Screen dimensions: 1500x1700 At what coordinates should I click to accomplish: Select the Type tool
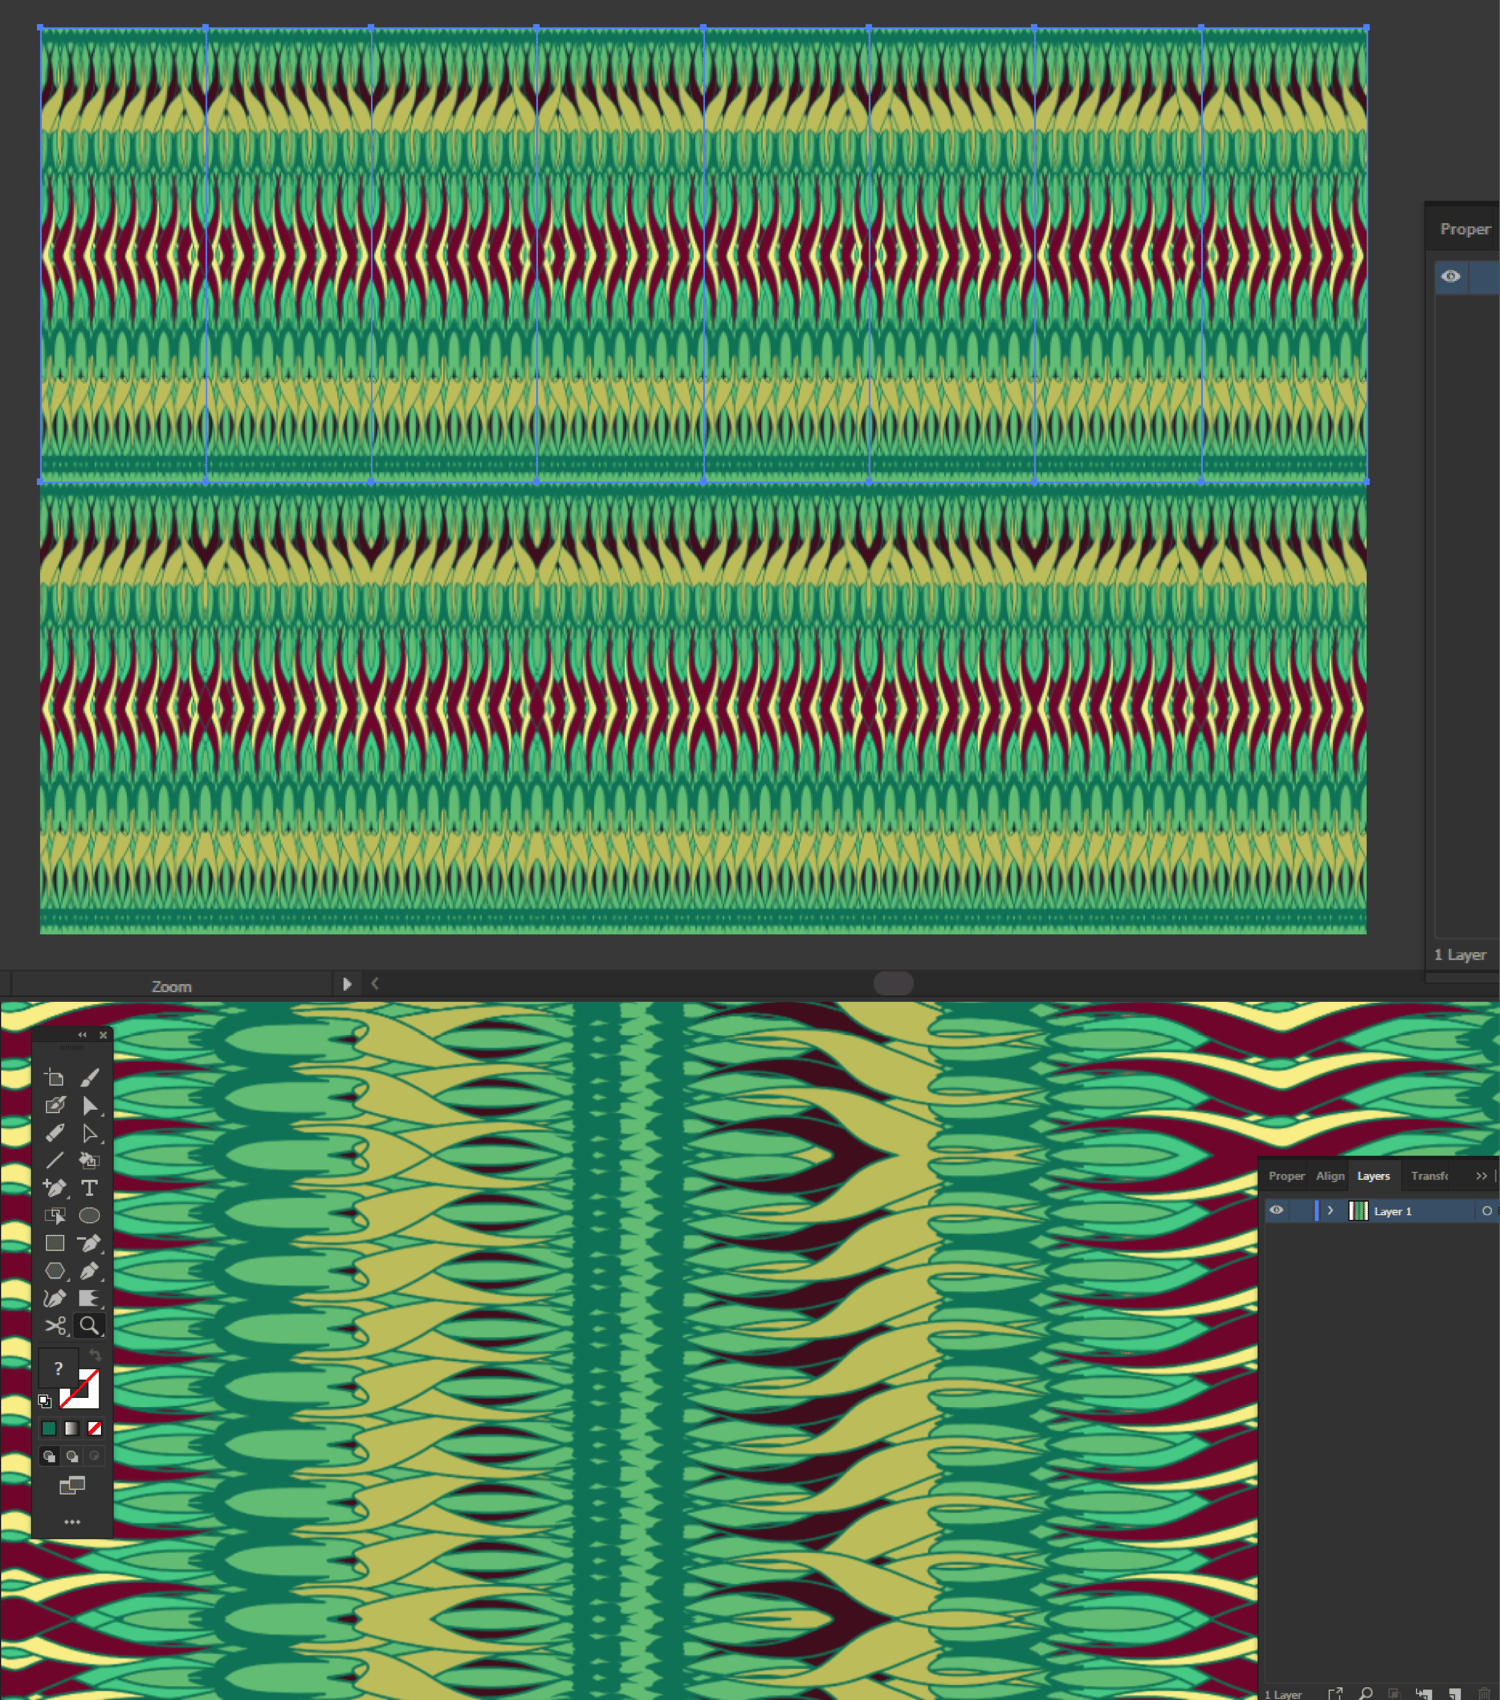tap(89, 1188)
